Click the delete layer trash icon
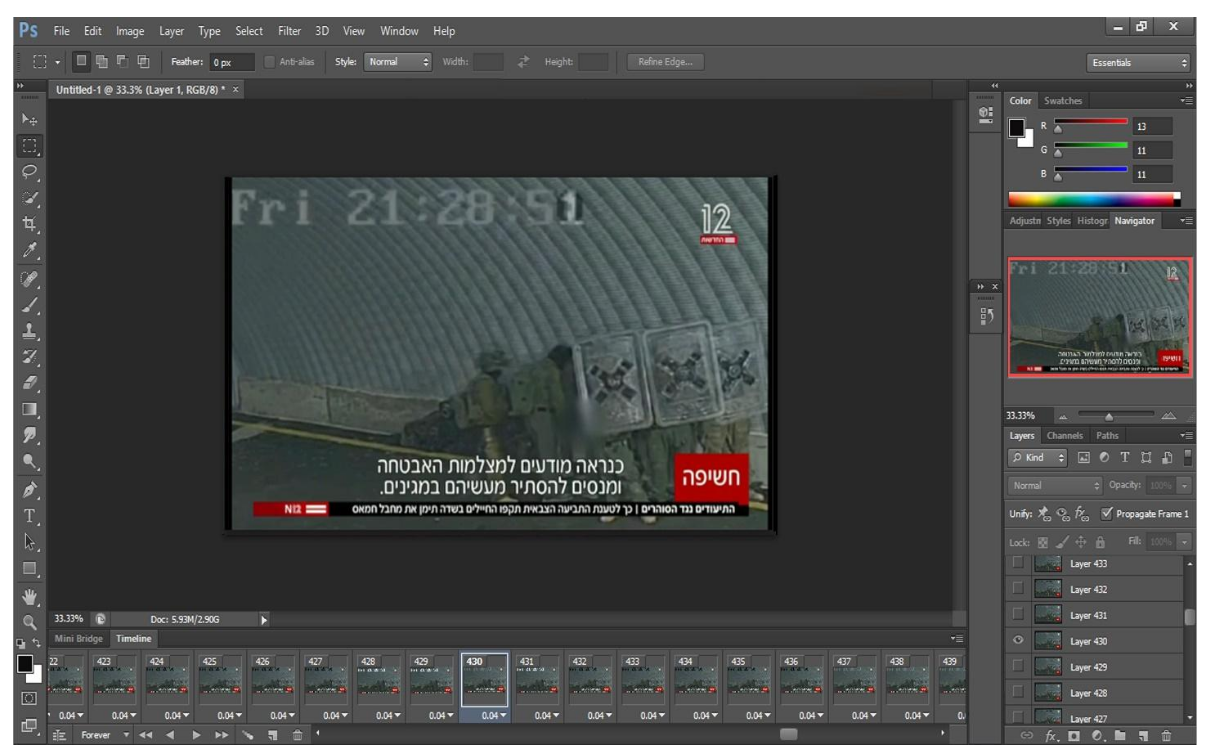 [x=1166, y=737]
